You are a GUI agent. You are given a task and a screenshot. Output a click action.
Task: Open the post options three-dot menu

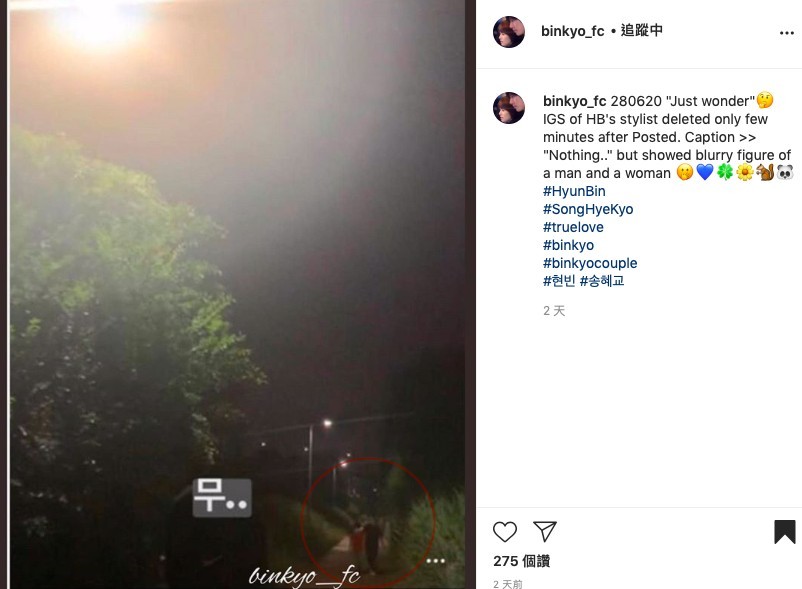point(787,33)
